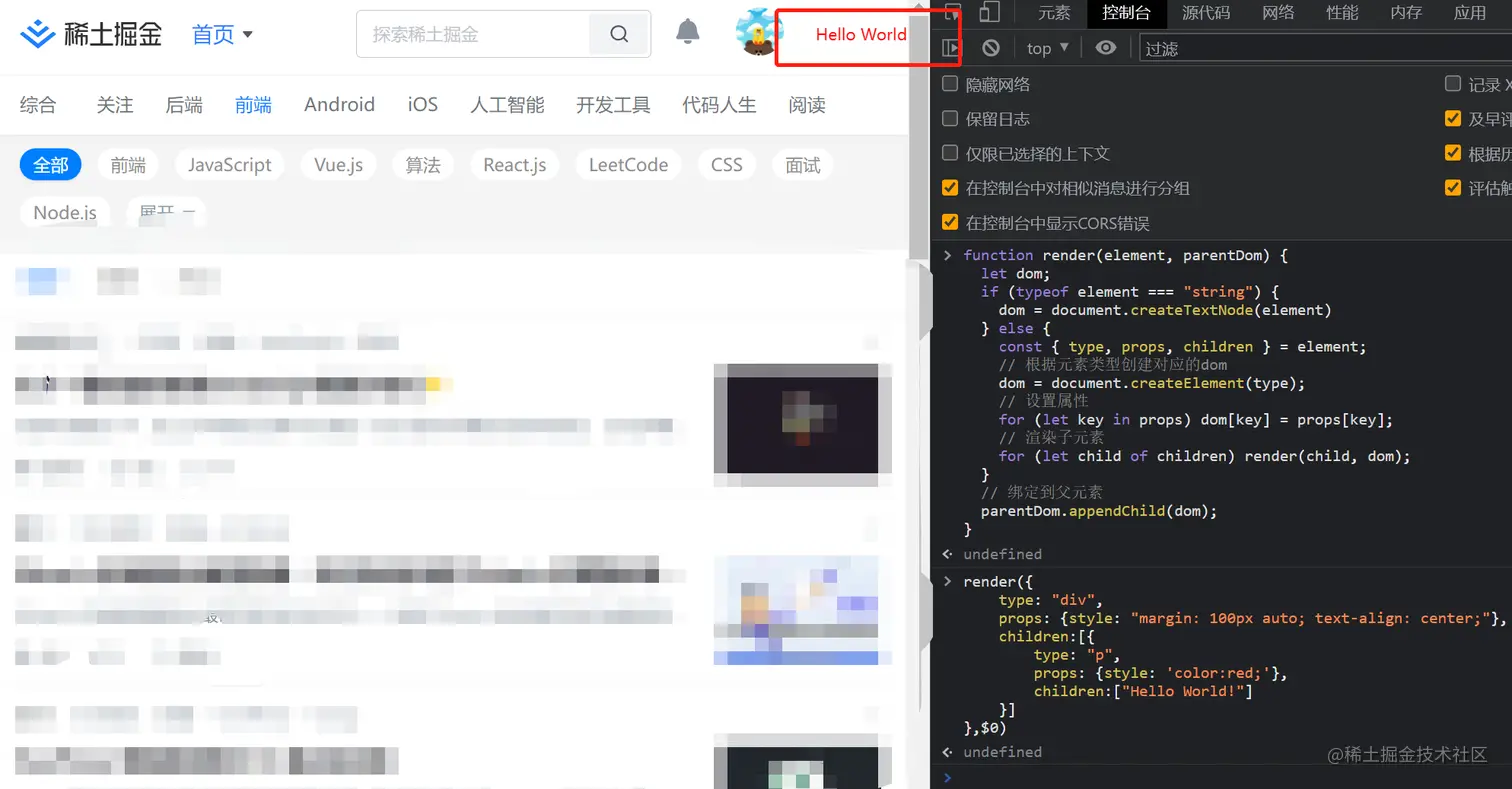Viewport: 1512px width, 789px height.
Task: Click the "},$0)" console line
Action: tap(985, 728)
